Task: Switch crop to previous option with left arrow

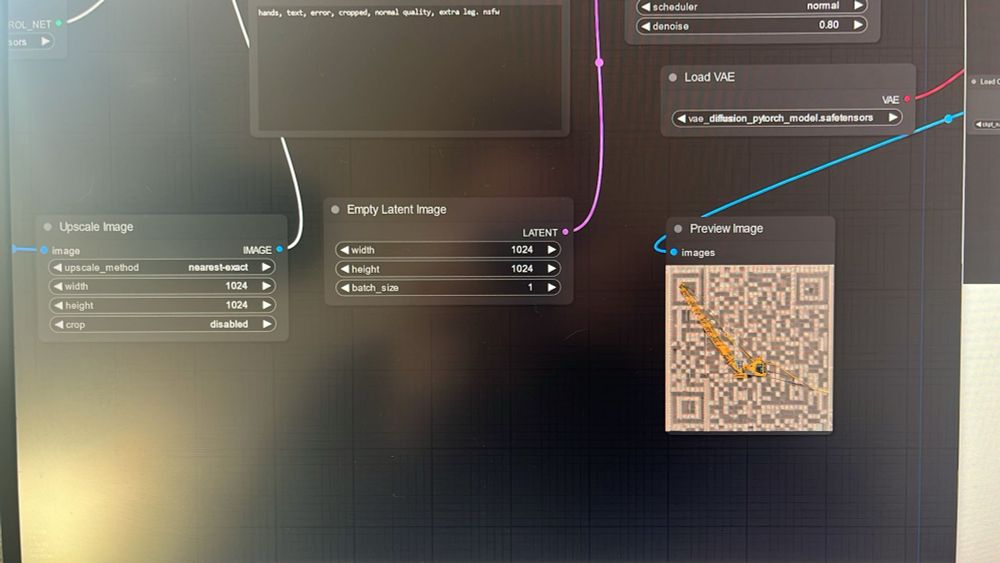Action: 59,325
